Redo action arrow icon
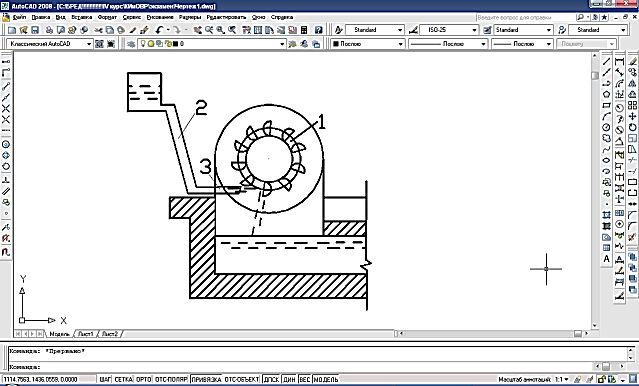 pyautogui.click(x=176, y=30)
